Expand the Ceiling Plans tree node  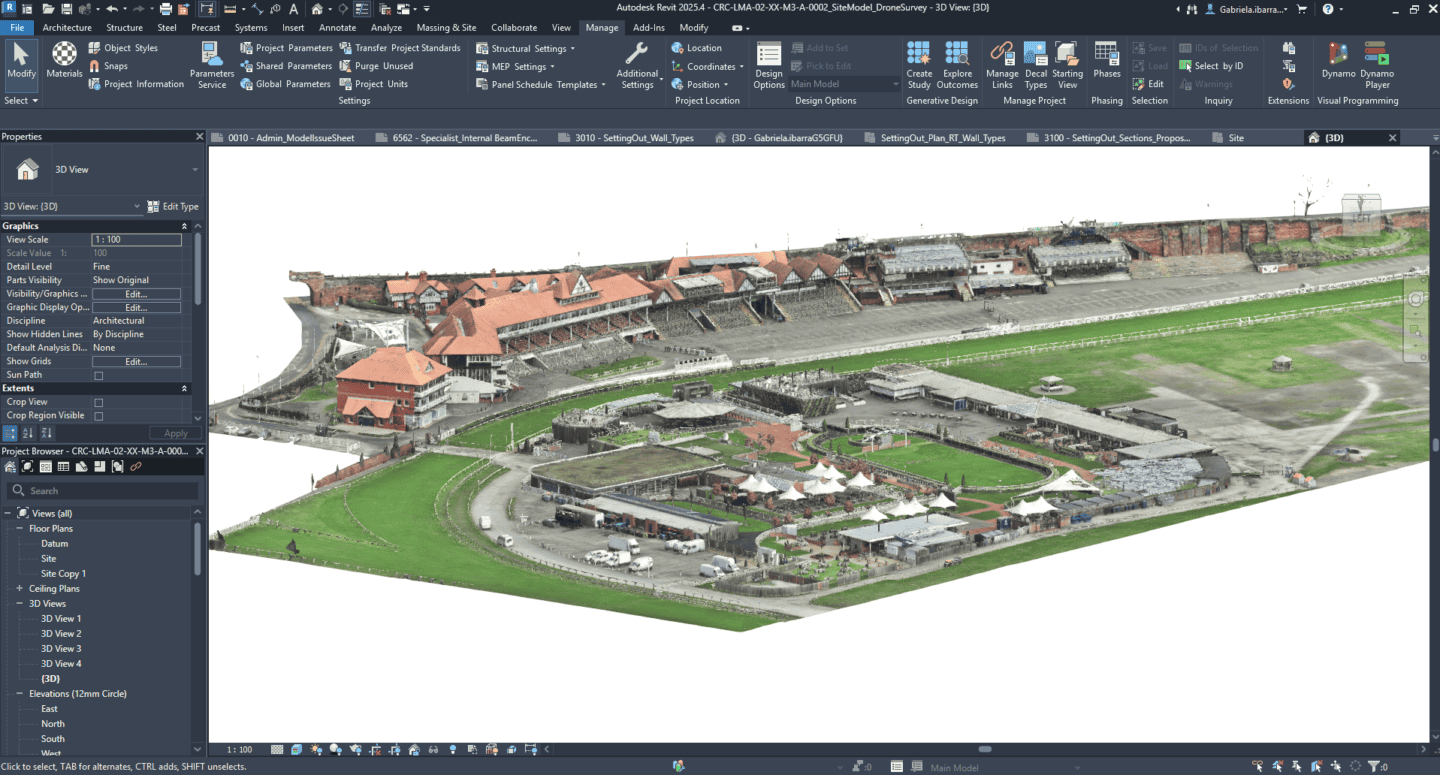pos(19,589)
